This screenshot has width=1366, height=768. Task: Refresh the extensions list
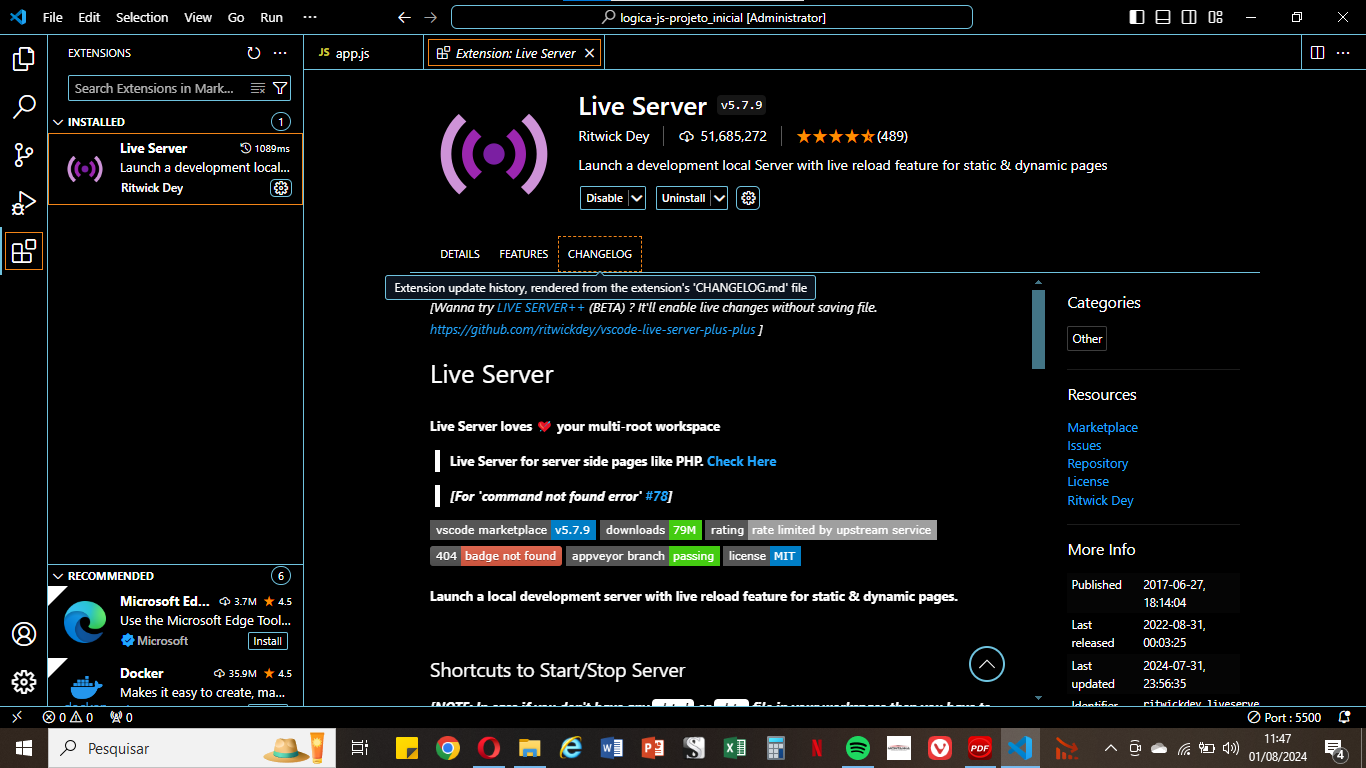254,53
